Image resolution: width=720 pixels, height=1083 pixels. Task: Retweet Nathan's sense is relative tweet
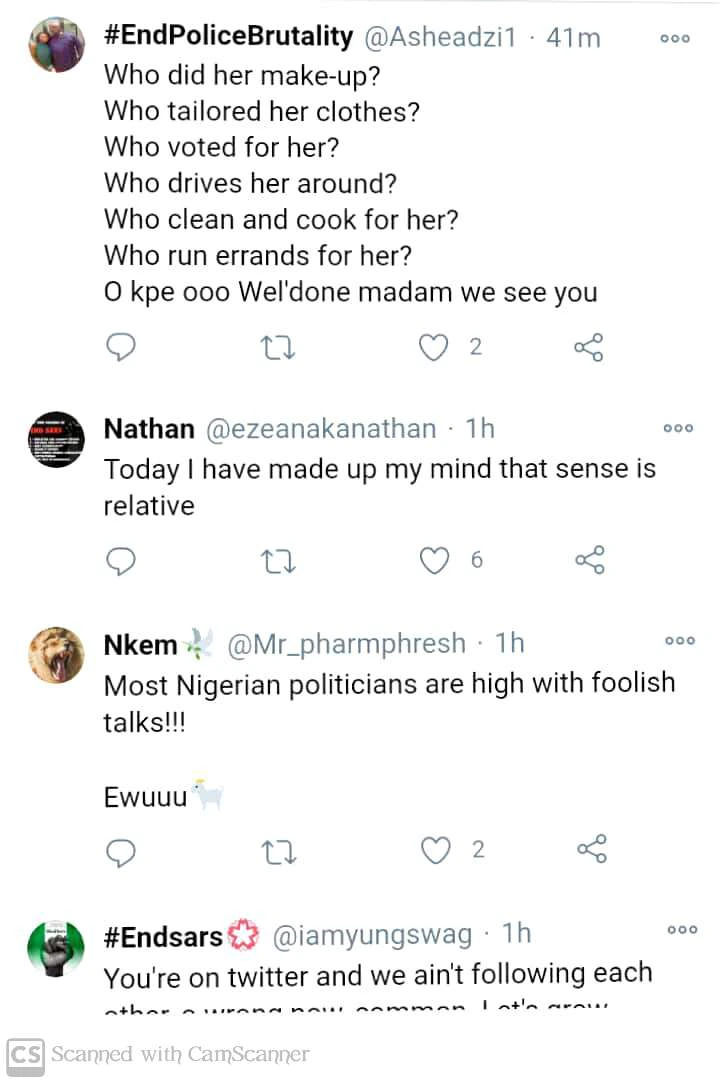pyautogui.click(x=277, y=560)
